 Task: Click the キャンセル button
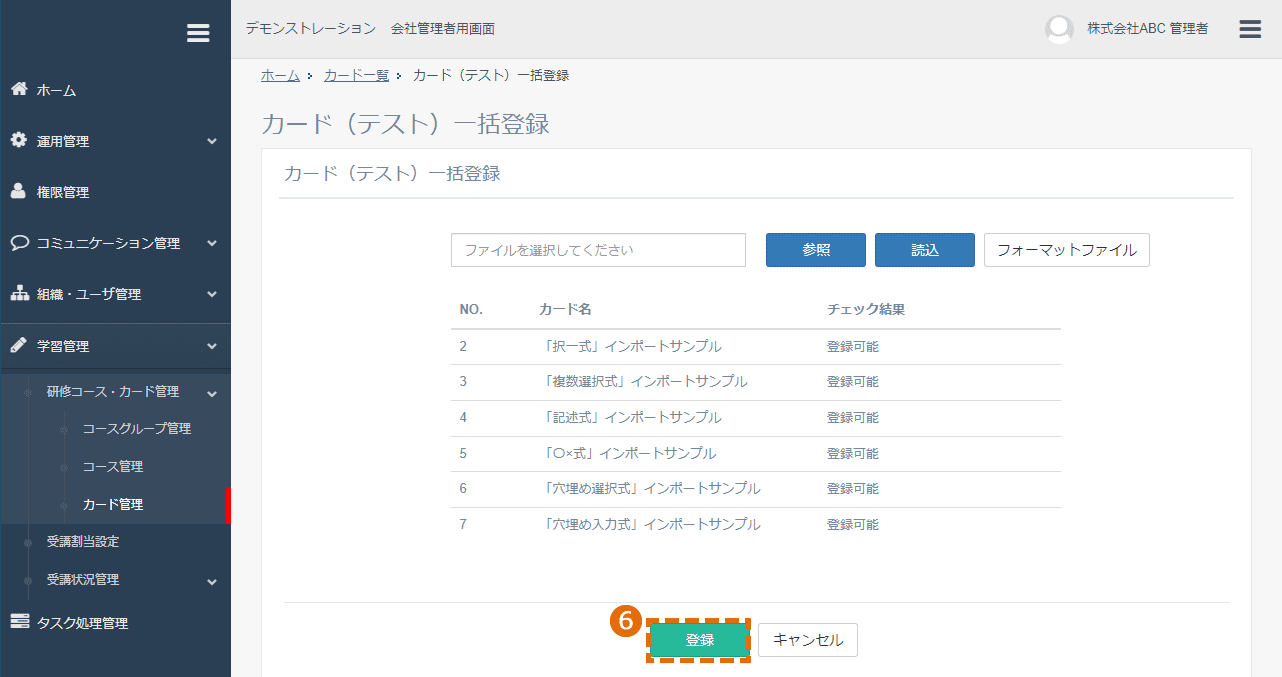click(x=808, y=640)
